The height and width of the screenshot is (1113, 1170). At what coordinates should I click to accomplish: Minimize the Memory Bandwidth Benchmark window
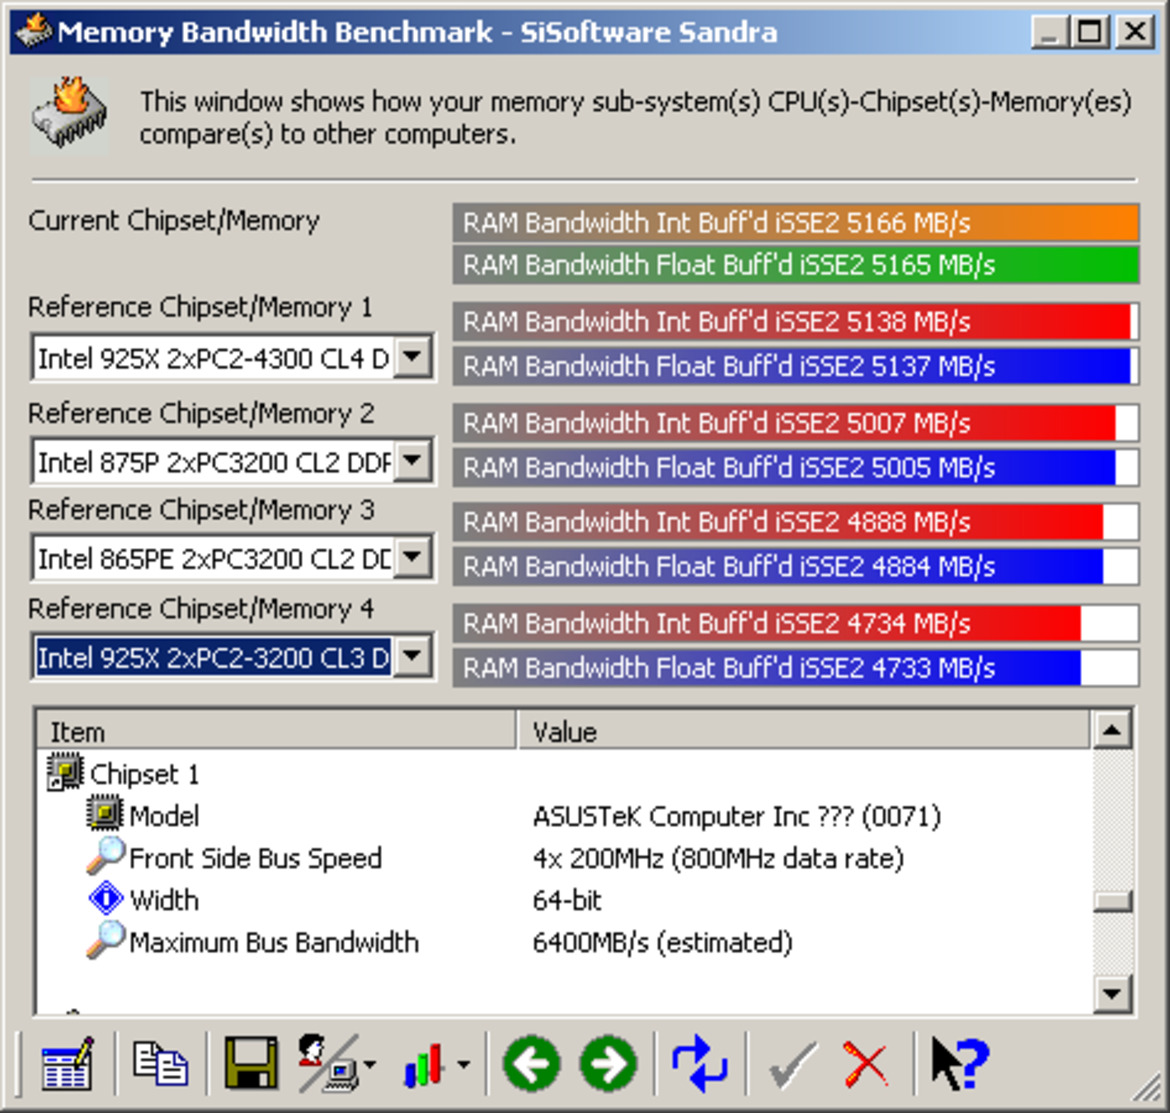1050,32
